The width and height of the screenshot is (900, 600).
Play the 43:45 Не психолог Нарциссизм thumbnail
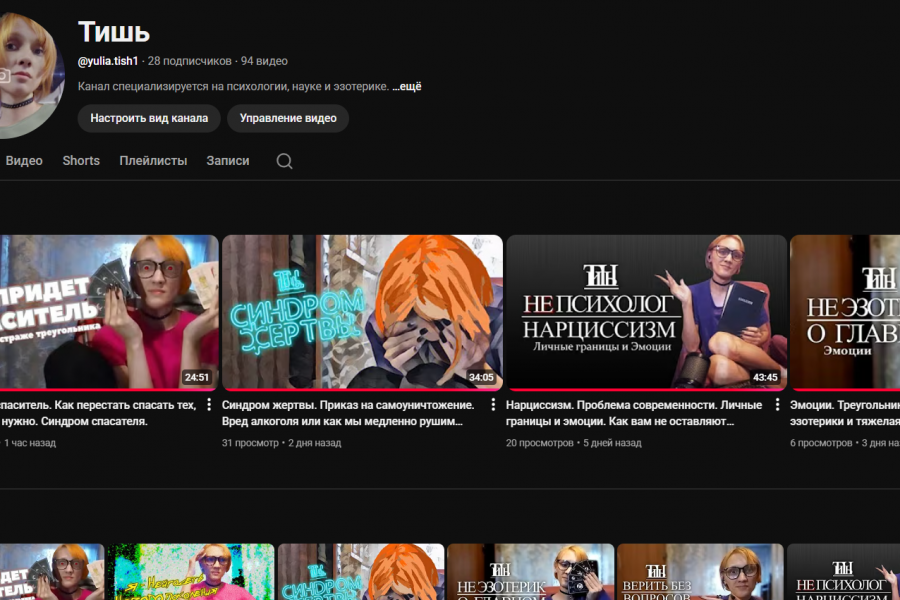[x=646, y=312]
